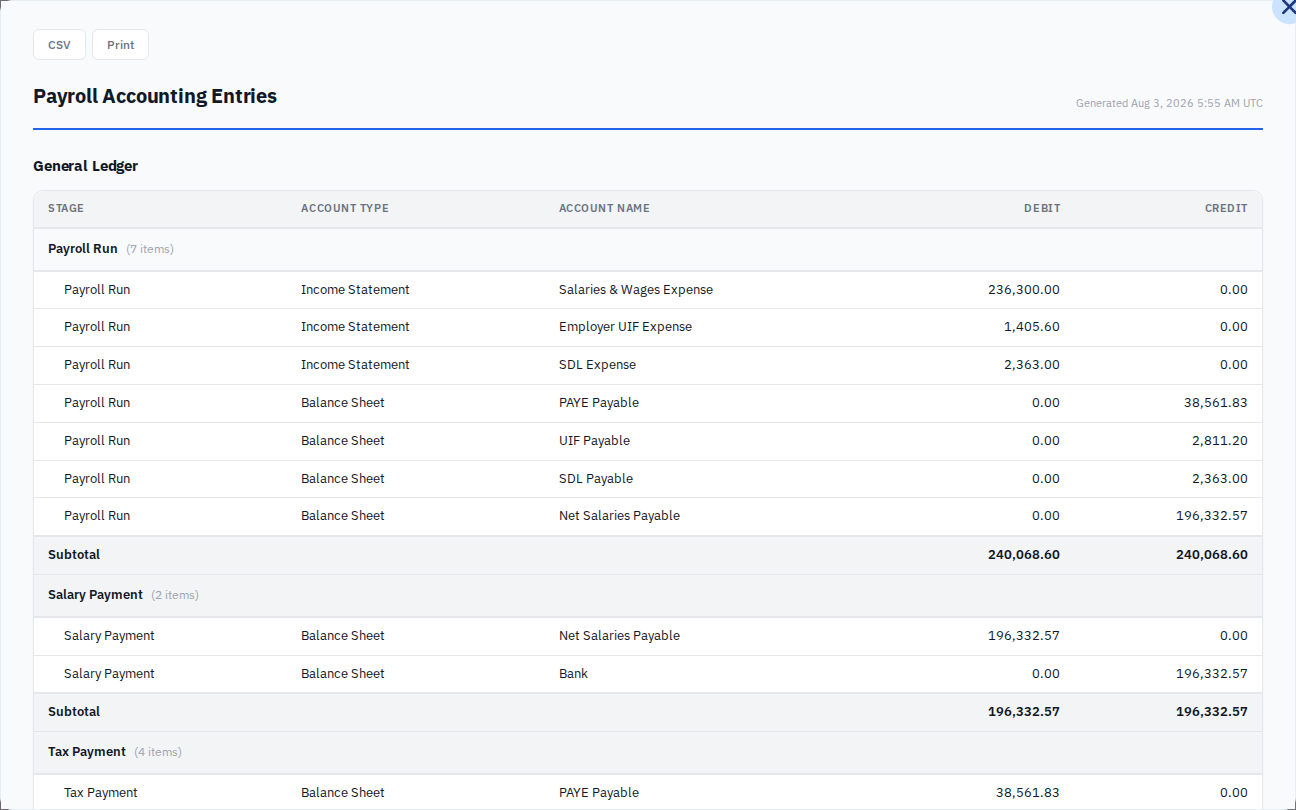Click the Payroll Accounting Entries title
Screen dimensions: 1296x810
click(155, 96)
